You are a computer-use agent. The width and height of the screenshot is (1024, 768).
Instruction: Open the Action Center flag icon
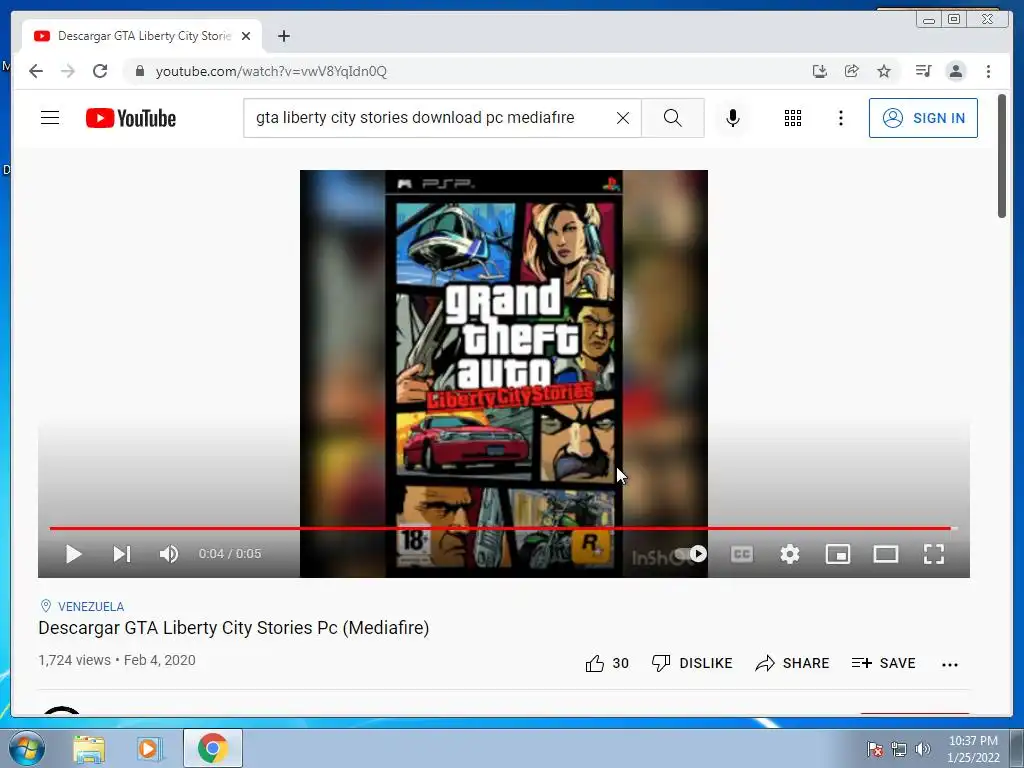click(x=875, y=749)
